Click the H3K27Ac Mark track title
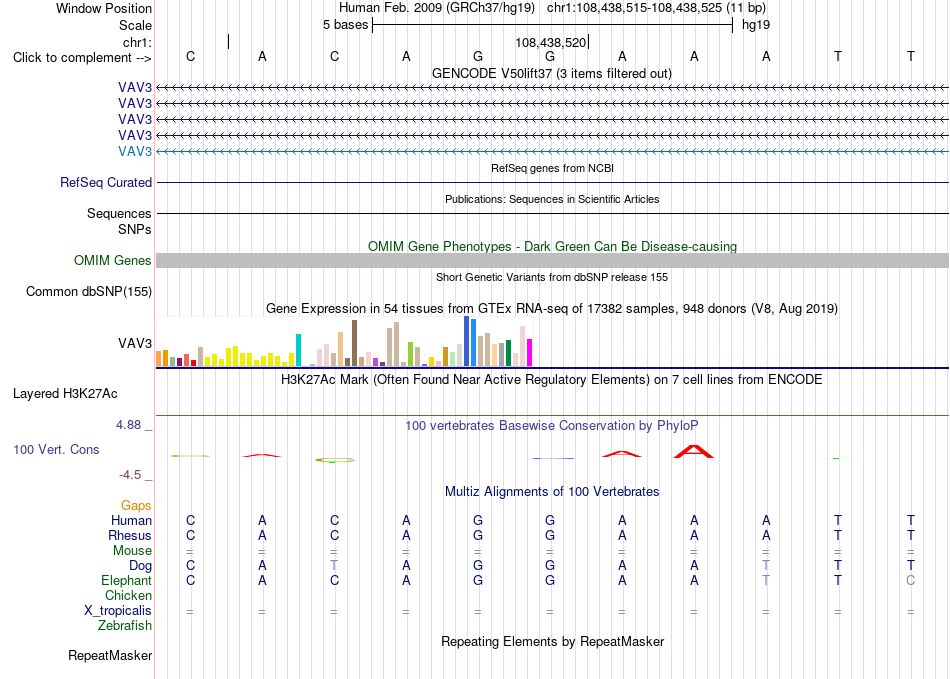The width and height of the screenshot is (950, 679). pyautogui.click(x=552, y=380)
